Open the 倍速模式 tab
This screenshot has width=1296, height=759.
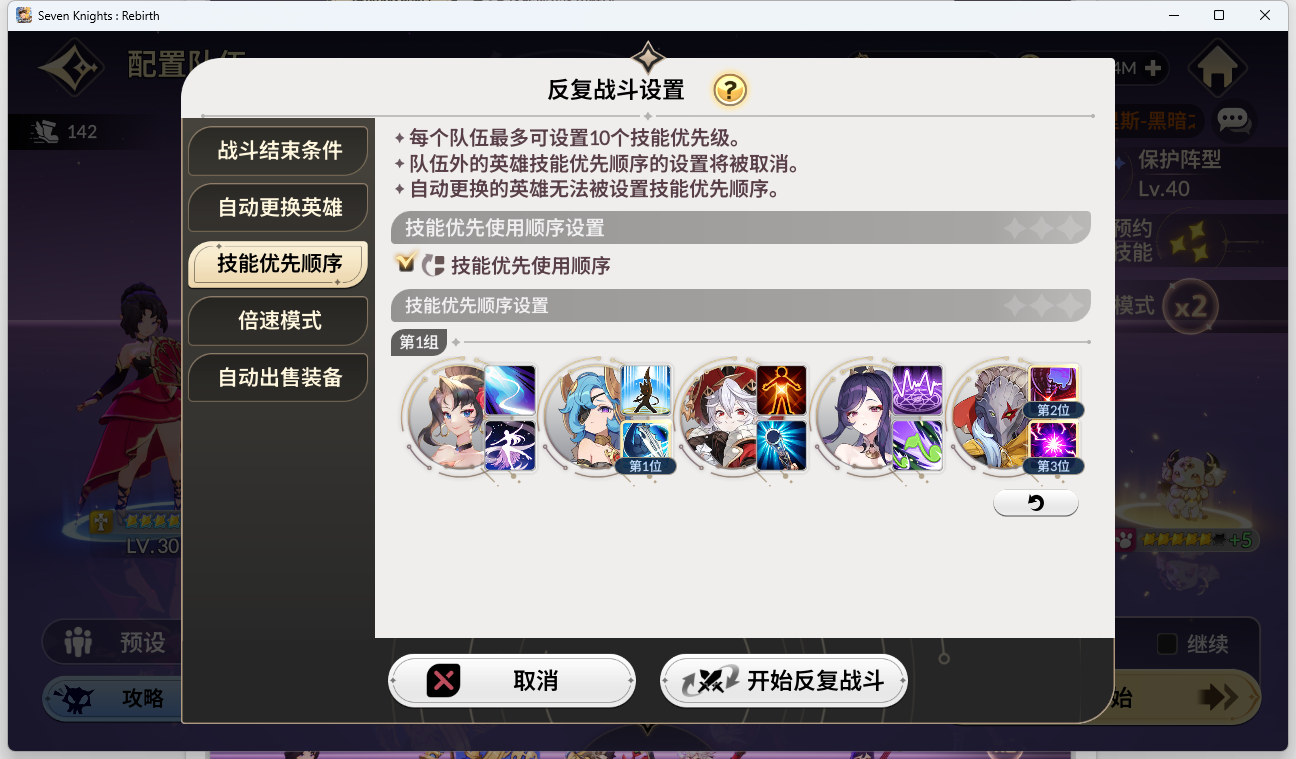click(x=279, y=321)
